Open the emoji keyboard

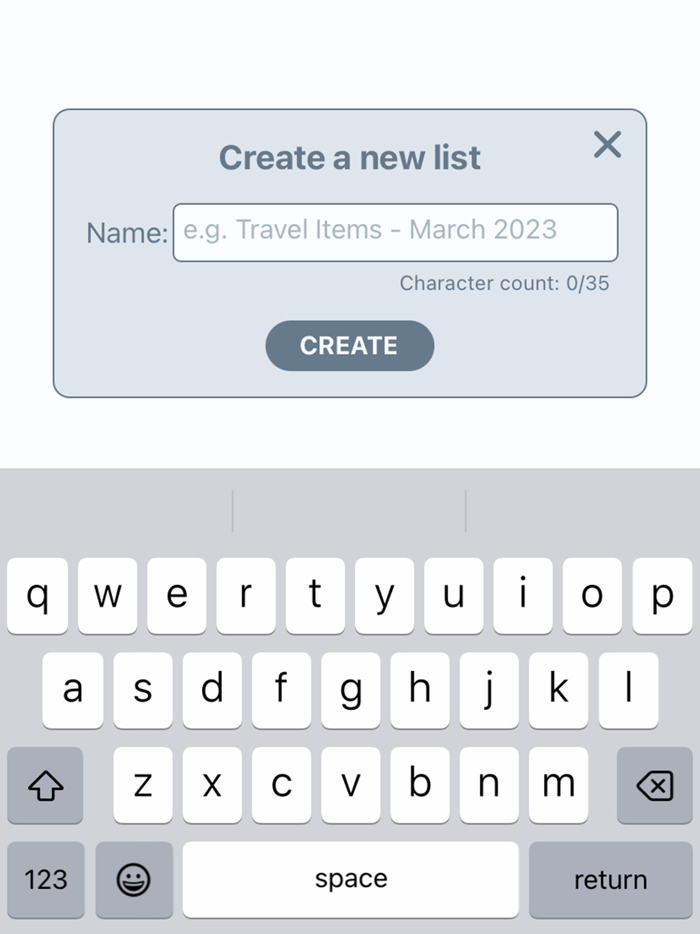133,879
